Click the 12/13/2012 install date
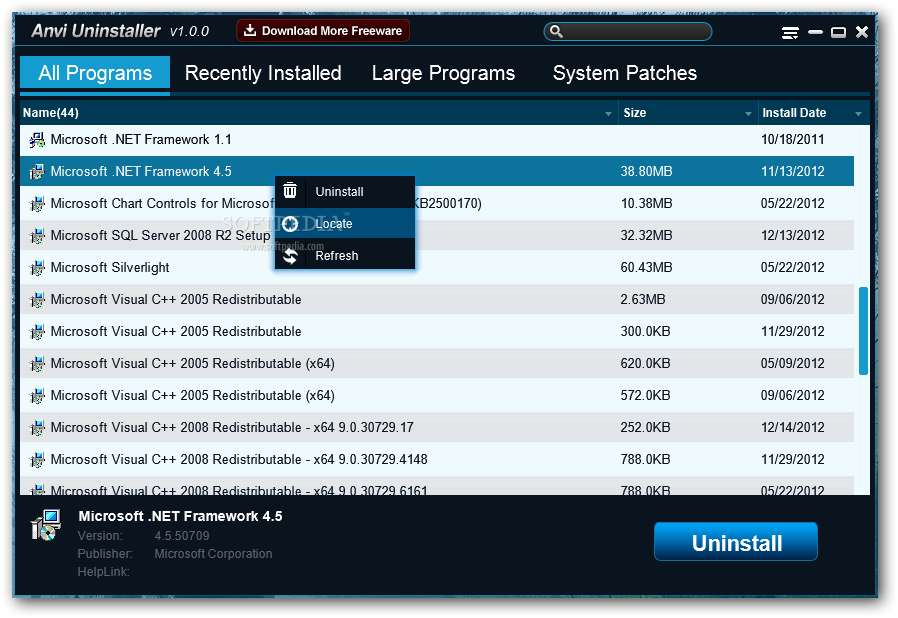The height and width of the screenshot is (618, 898). tap(793, 235)
